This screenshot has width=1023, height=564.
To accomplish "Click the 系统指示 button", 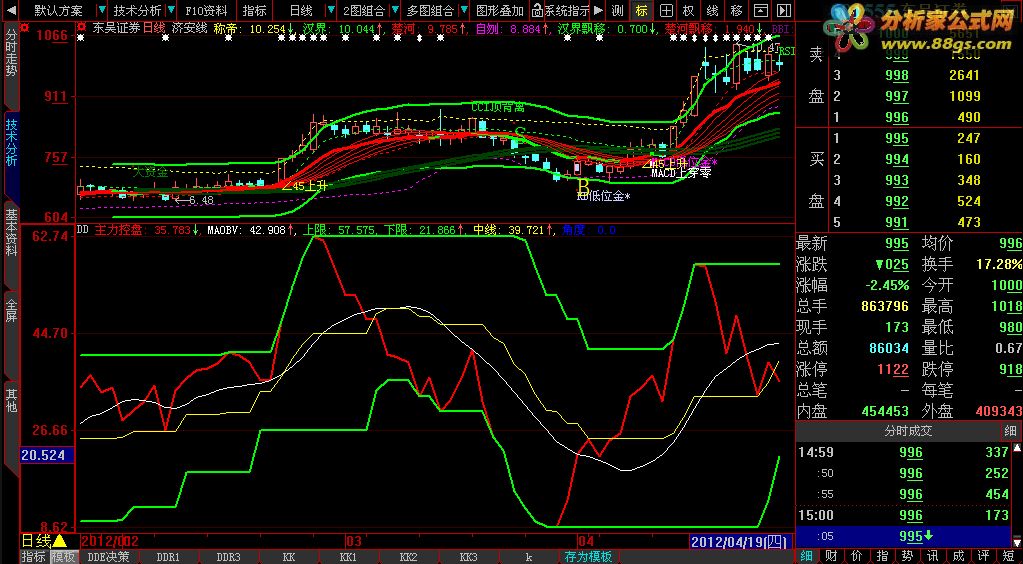I will point(567,10).
